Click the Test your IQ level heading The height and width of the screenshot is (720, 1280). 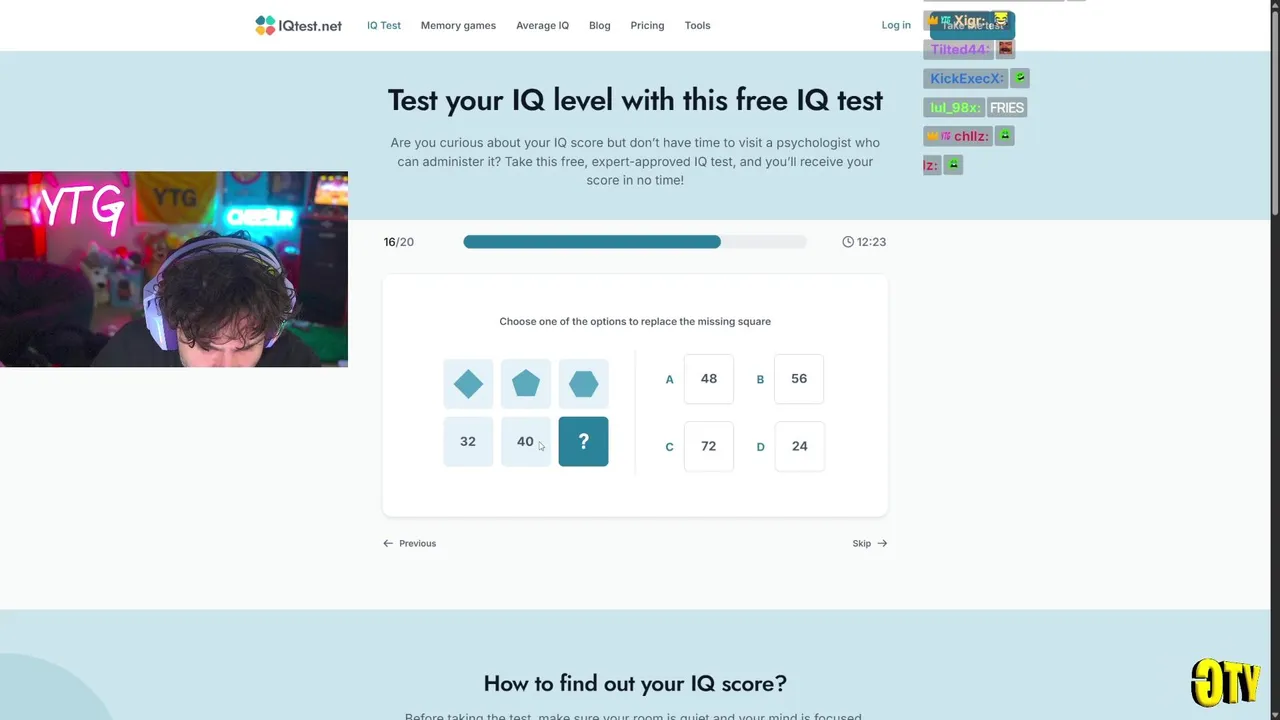tap(635, 100)
